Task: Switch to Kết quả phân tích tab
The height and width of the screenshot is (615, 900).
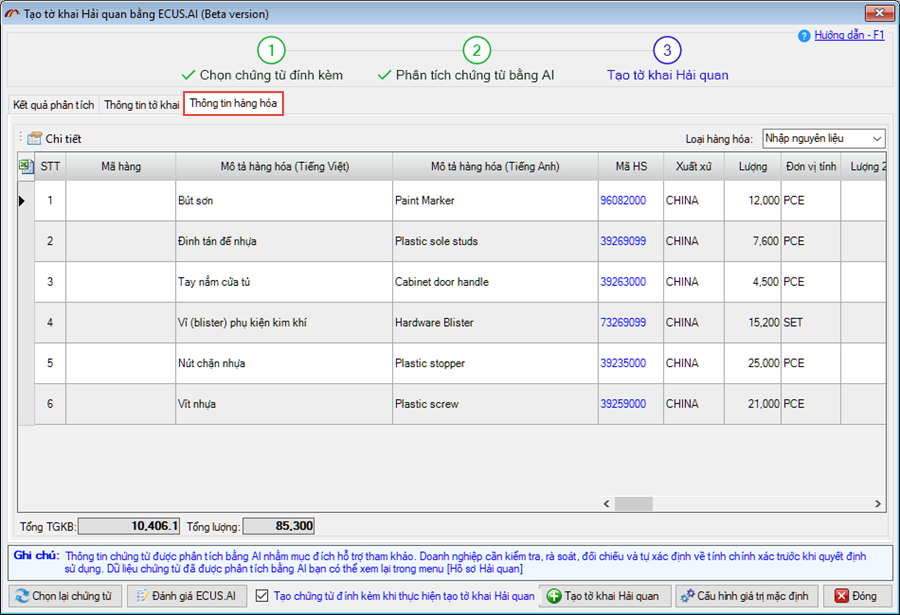Action: [54, 104]
